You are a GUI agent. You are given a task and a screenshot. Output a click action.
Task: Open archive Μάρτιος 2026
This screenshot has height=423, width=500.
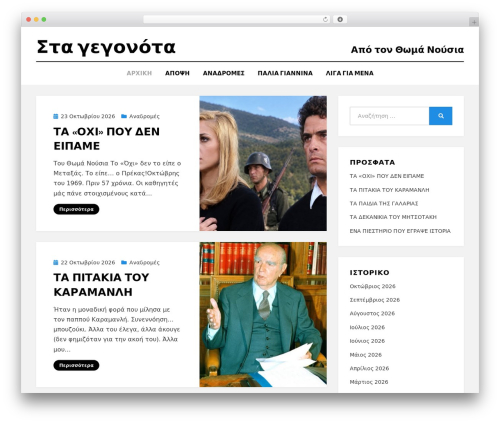coord(369,382)
